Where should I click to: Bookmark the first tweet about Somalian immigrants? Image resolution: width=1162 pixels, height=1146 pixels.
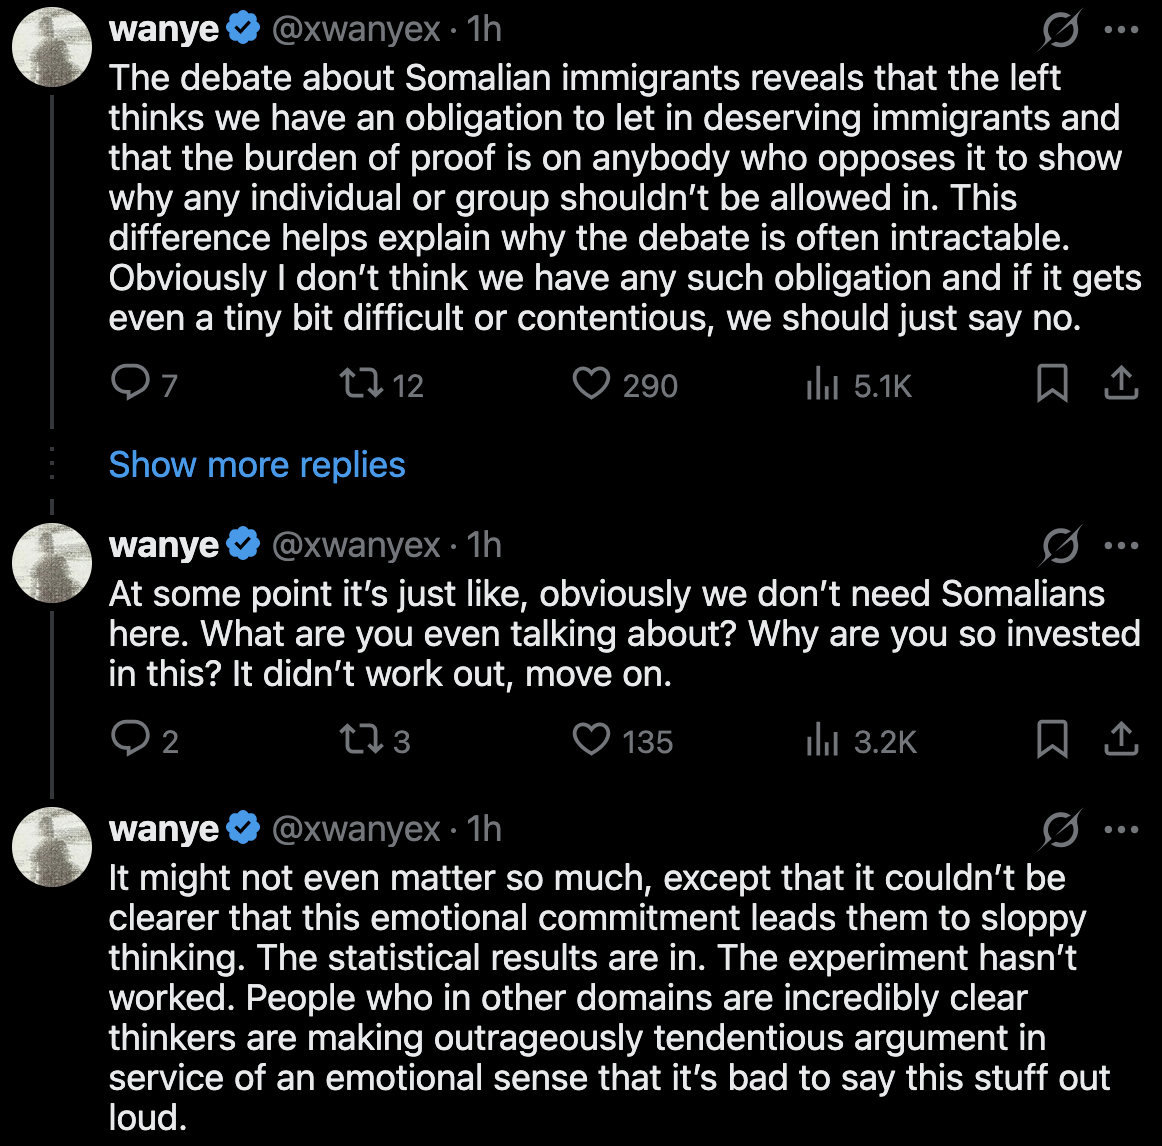[x=1051, y=384]
